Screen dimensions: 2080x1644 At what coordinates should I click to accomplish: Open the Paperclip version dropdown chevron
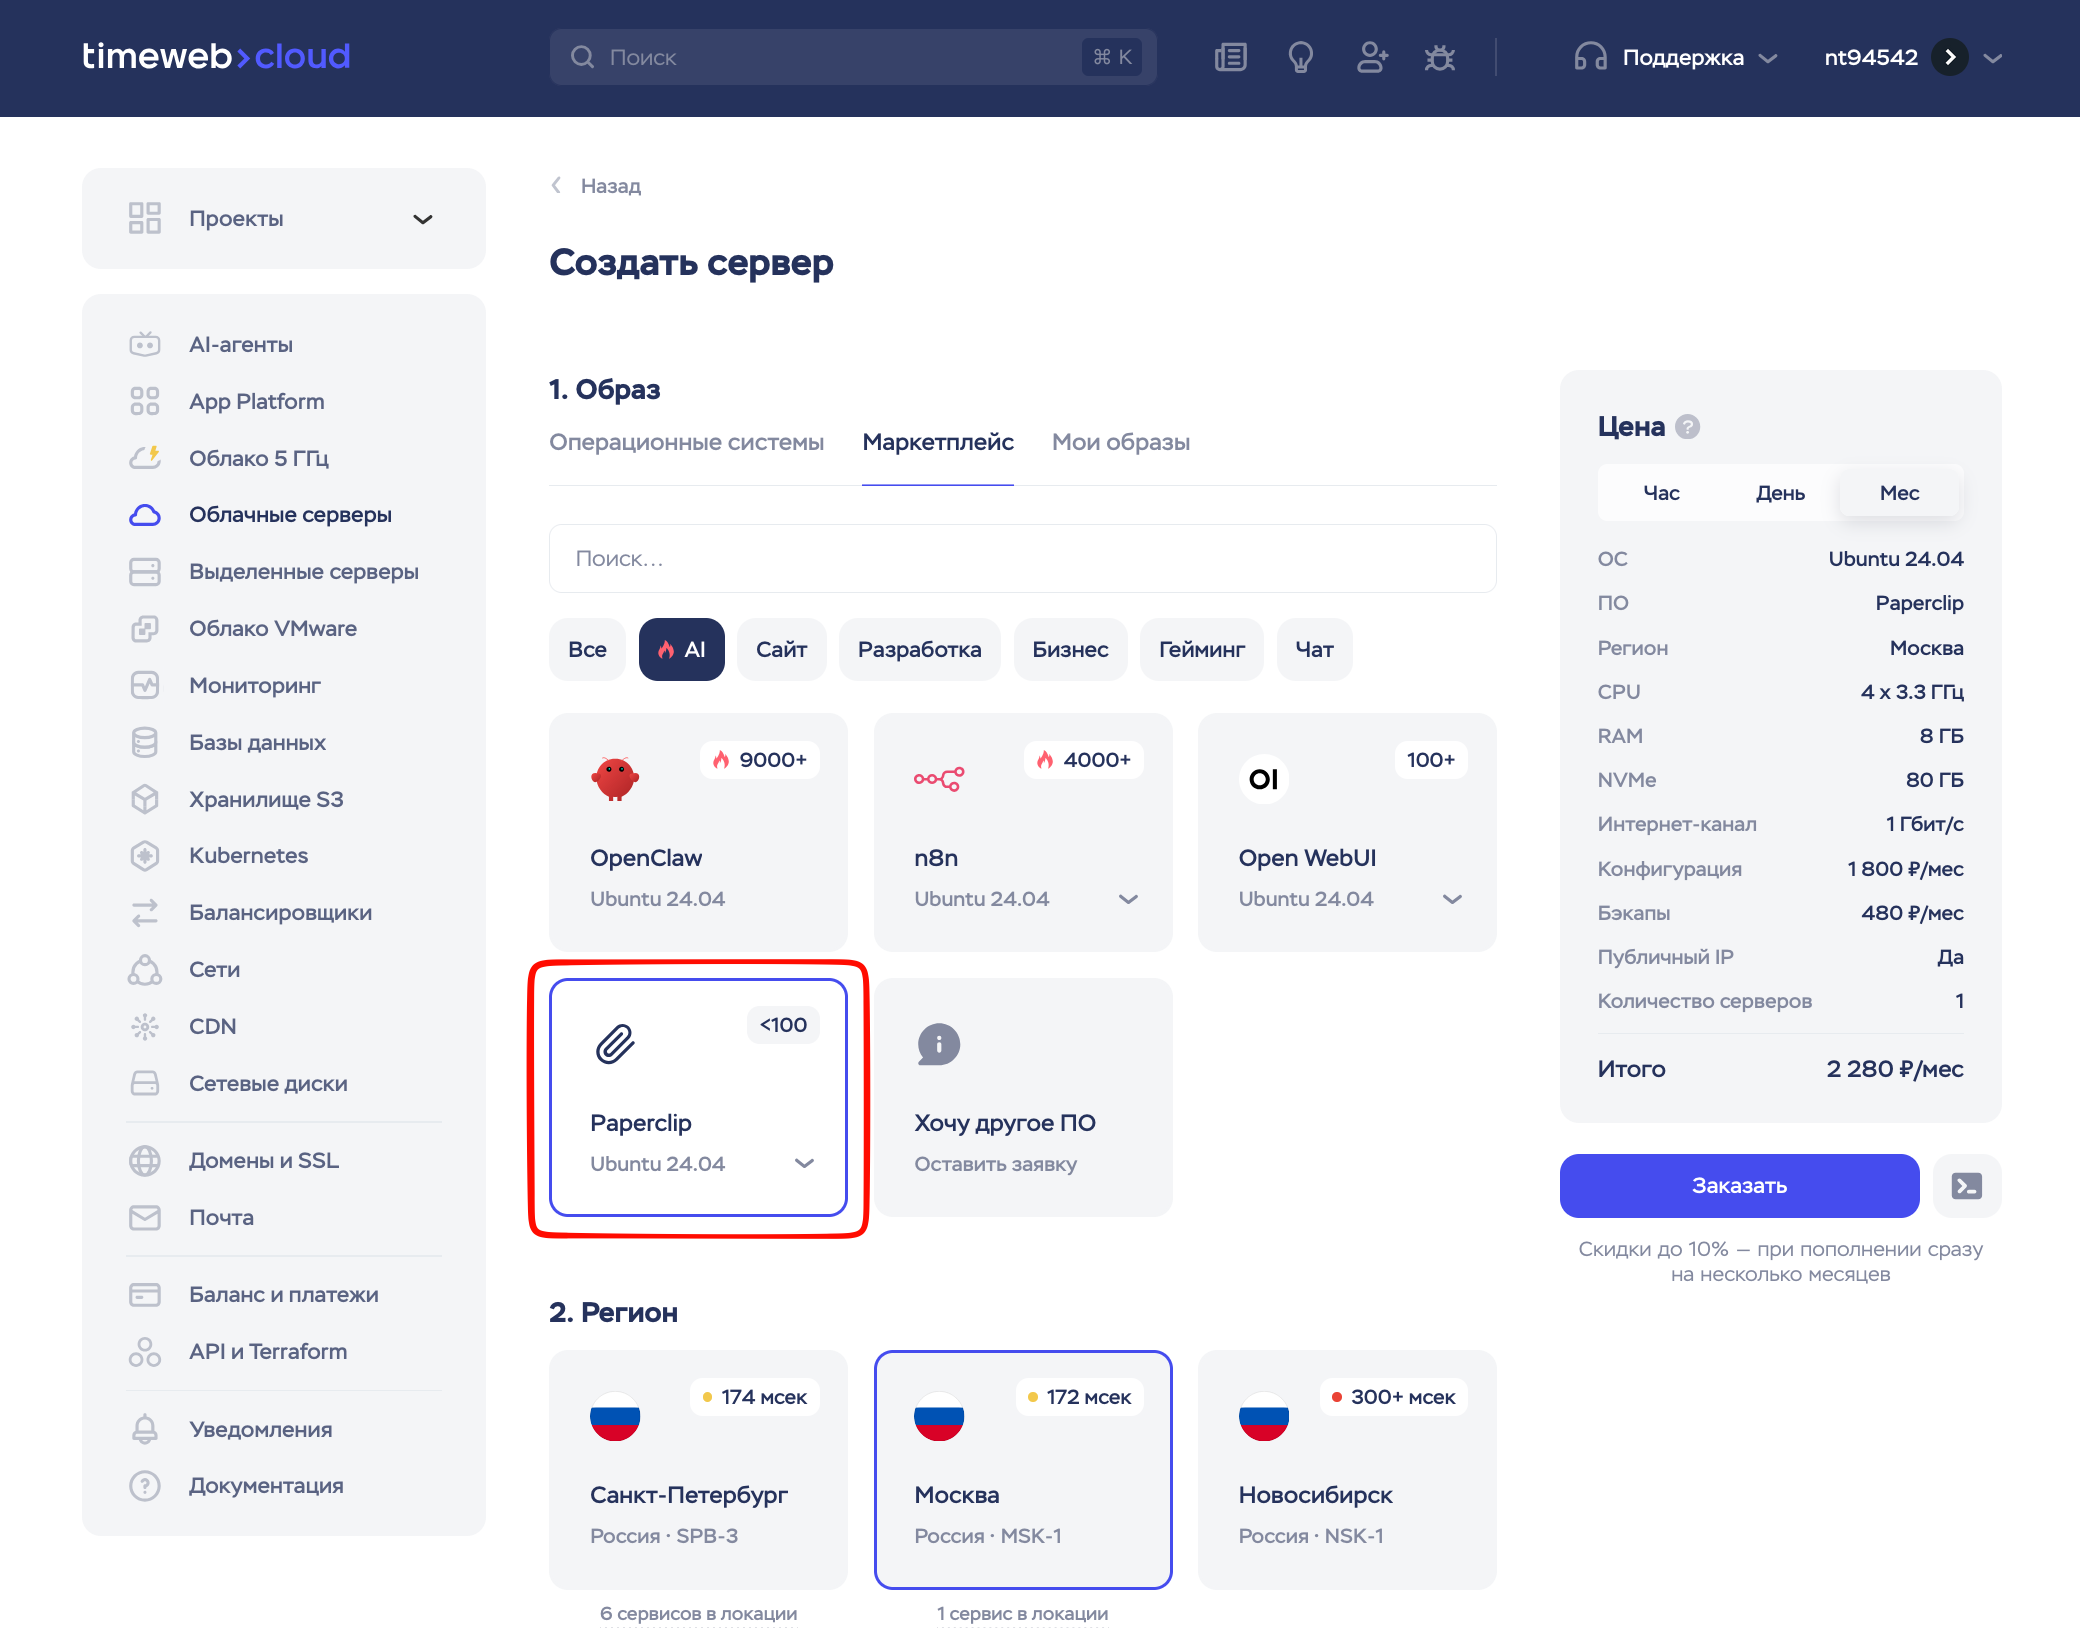804,1163
